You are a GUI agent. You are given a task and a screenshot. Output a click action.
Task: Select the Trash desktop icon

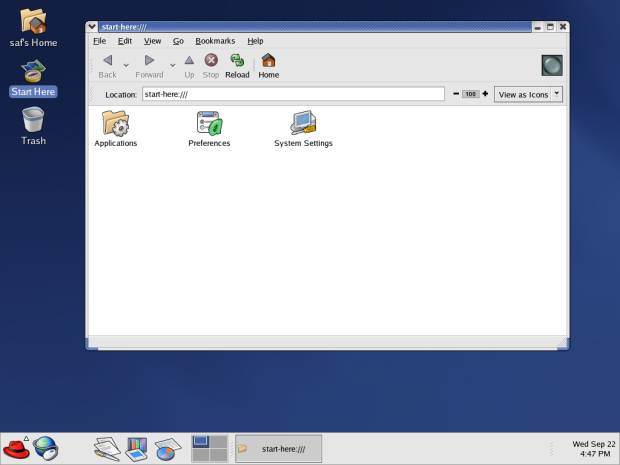pos(33,126)
